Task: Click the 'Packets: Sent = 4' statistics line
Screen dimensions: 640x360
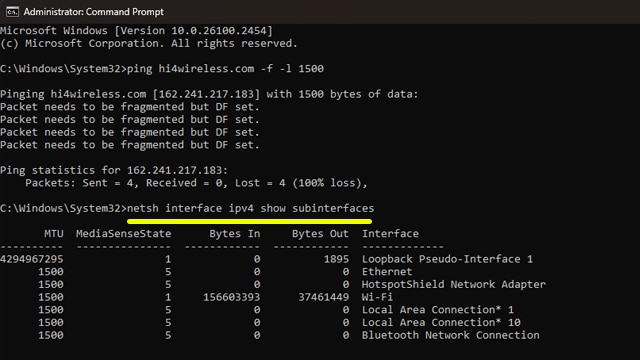Action: coord(196,183)
